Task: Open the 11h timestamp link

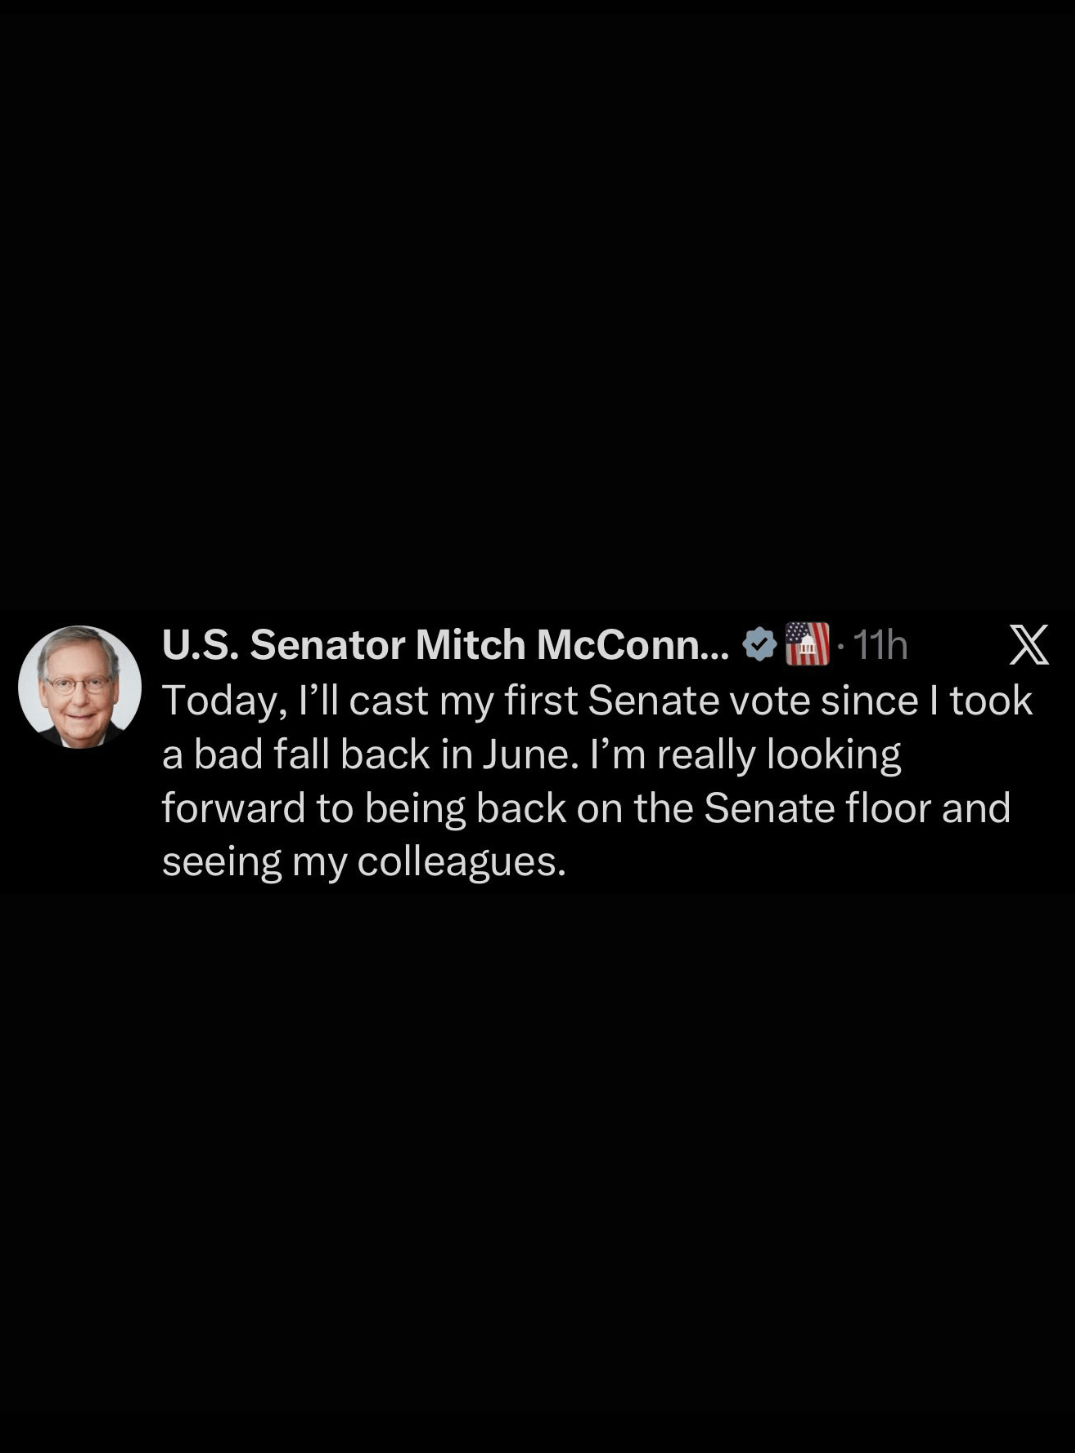Action: coord(880,646)
